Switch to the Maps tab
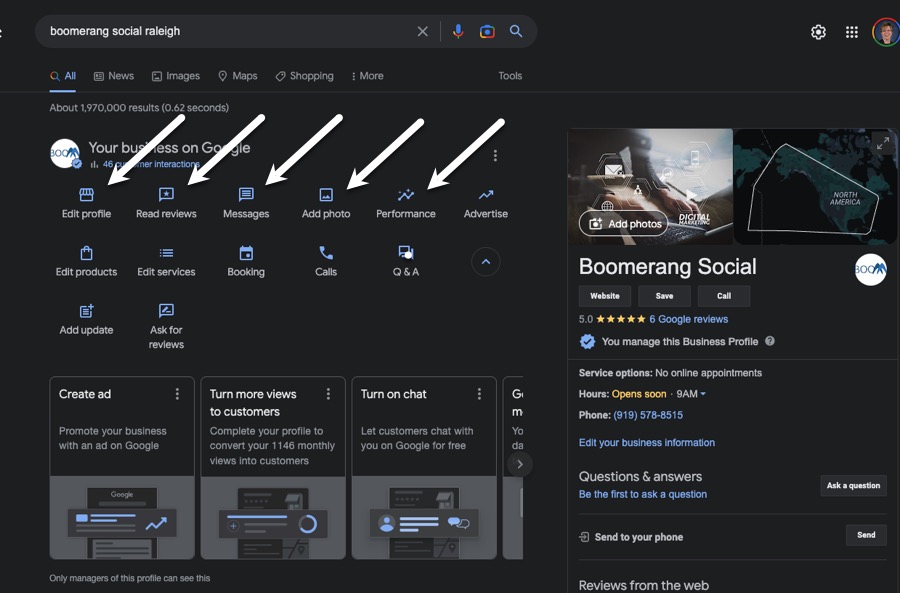Image resolution: width=900 pixels, height=593 pixels. tap(238, 76)
